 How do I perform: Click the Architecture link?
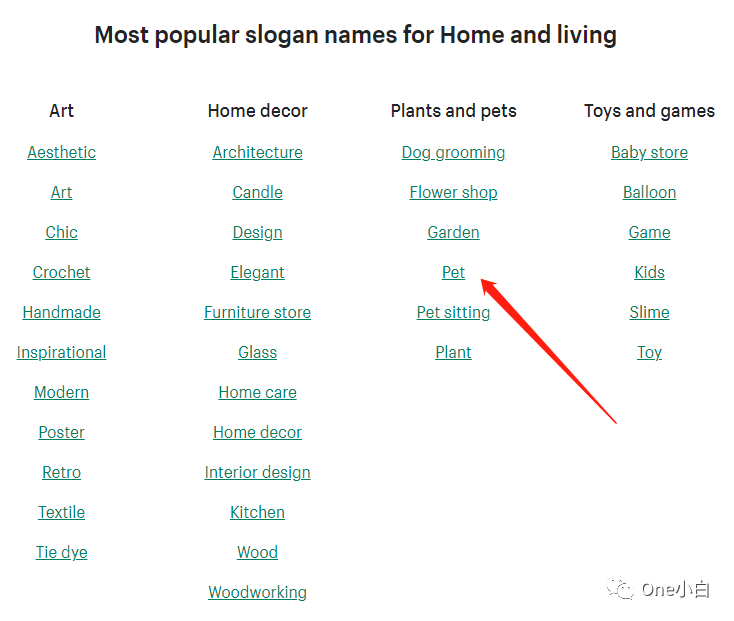[257, 152]
